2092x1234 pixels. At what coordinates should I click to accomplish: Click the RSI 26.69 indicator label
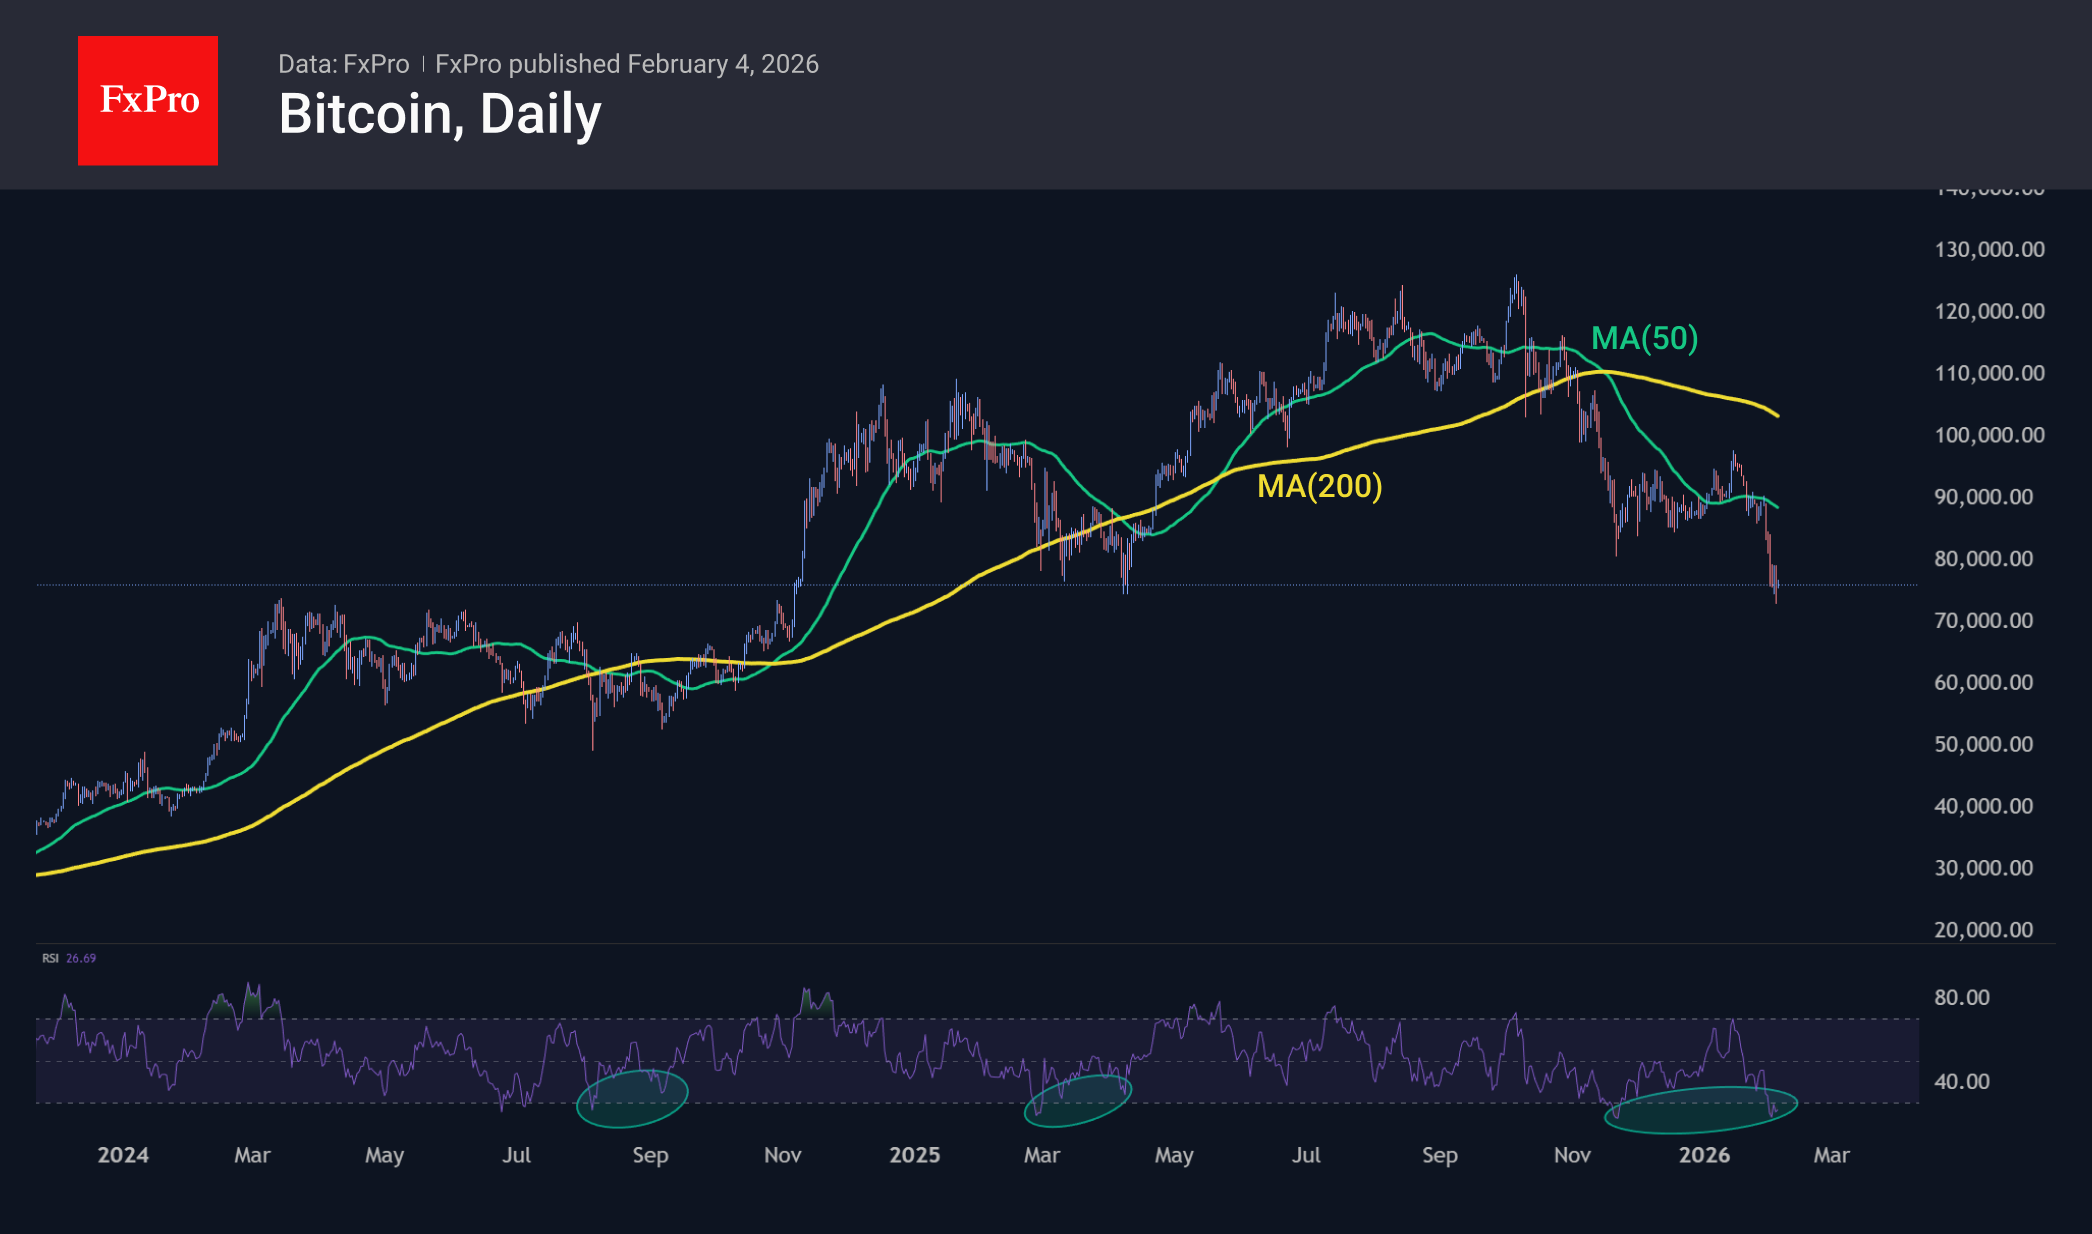69,958
